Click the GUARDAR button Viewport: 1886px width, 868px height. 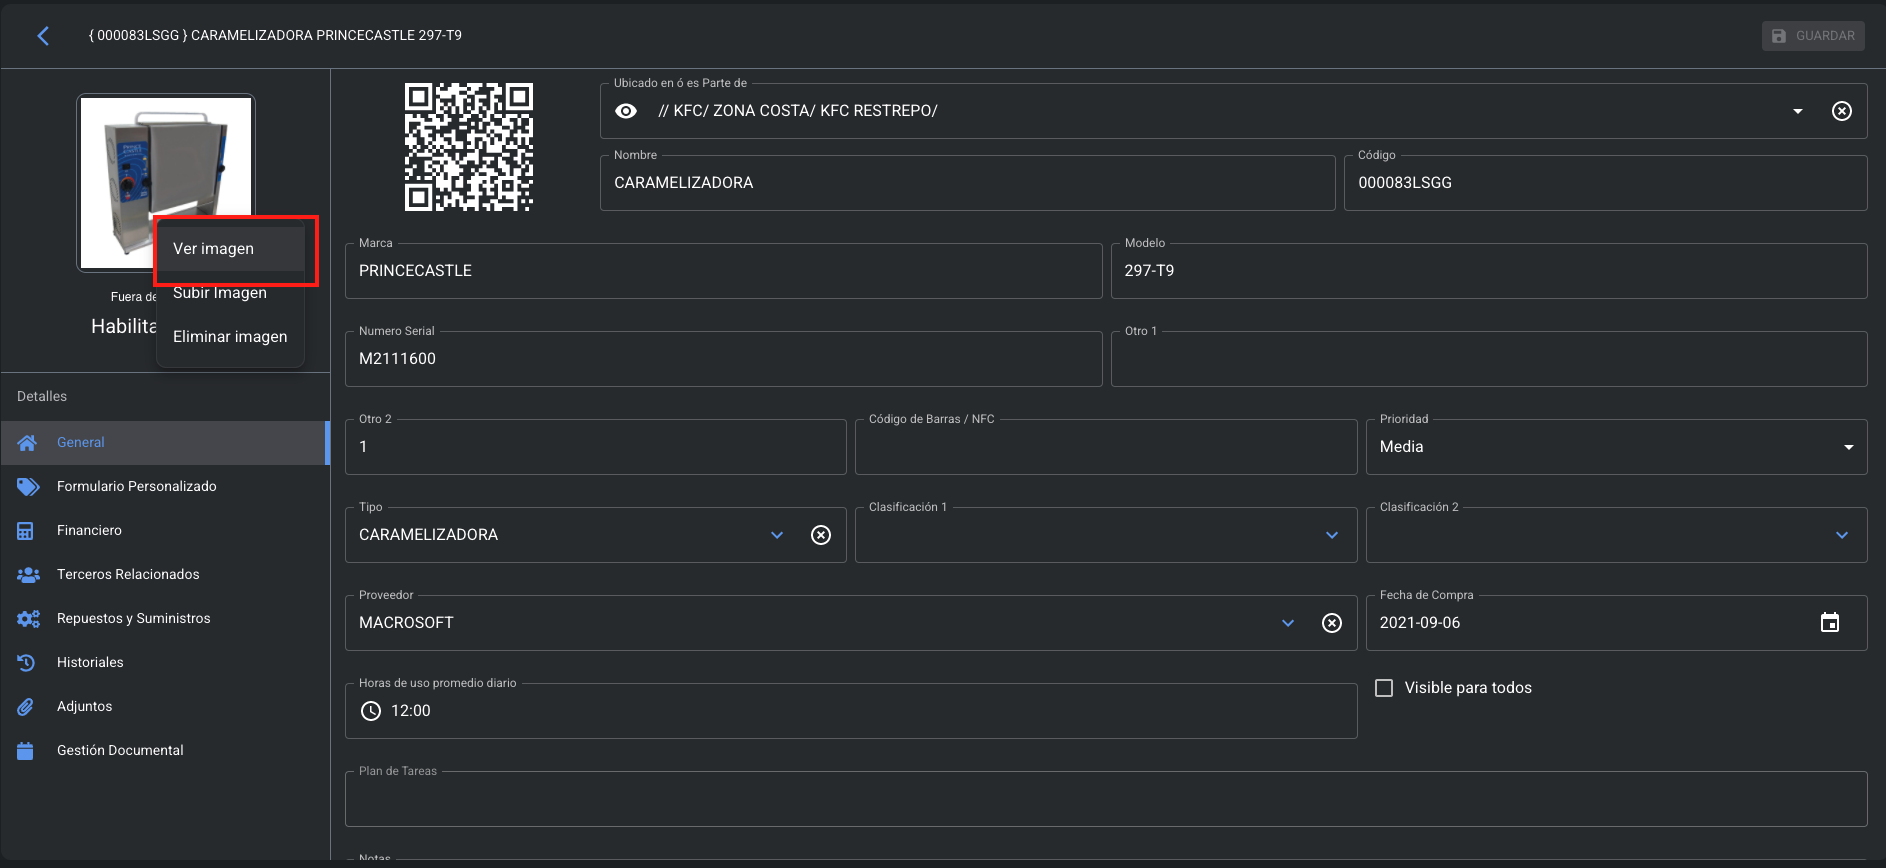coord(1812,36)
